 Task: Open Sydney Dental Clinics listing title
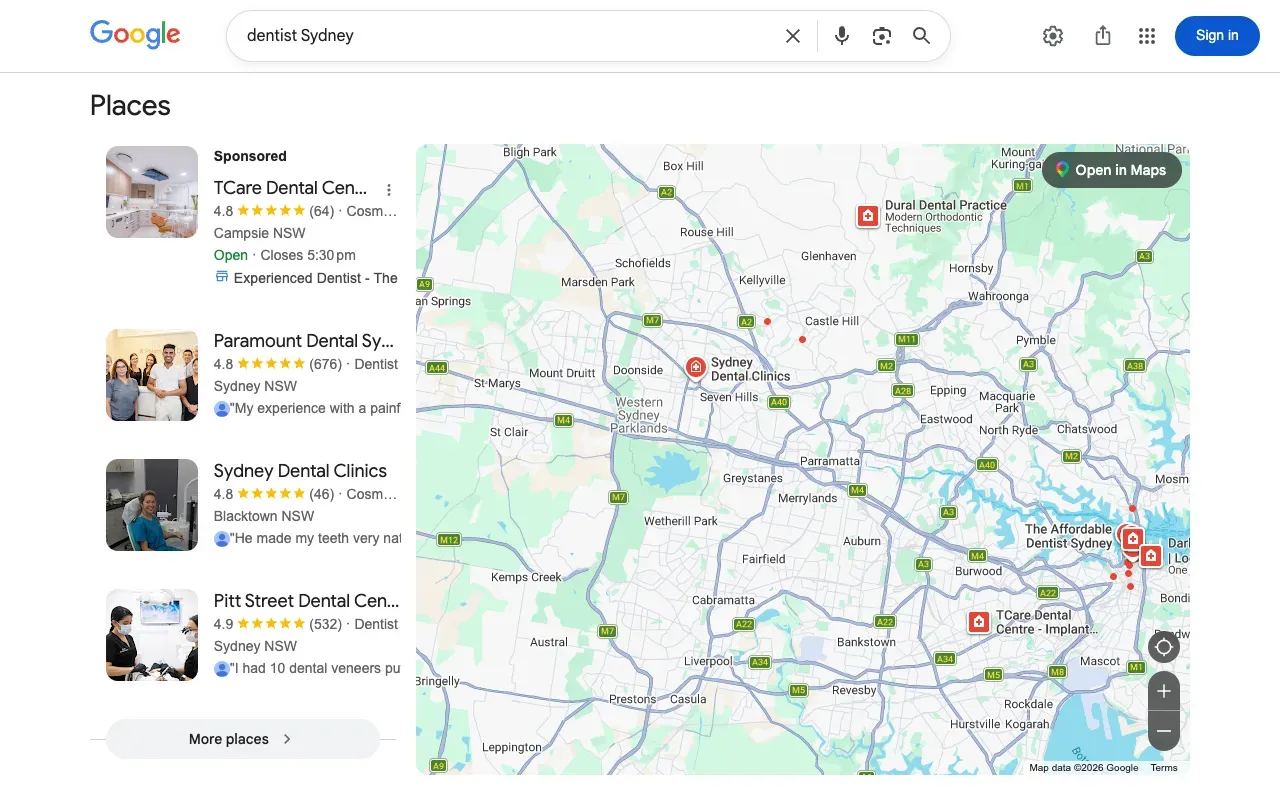(300, 471)
